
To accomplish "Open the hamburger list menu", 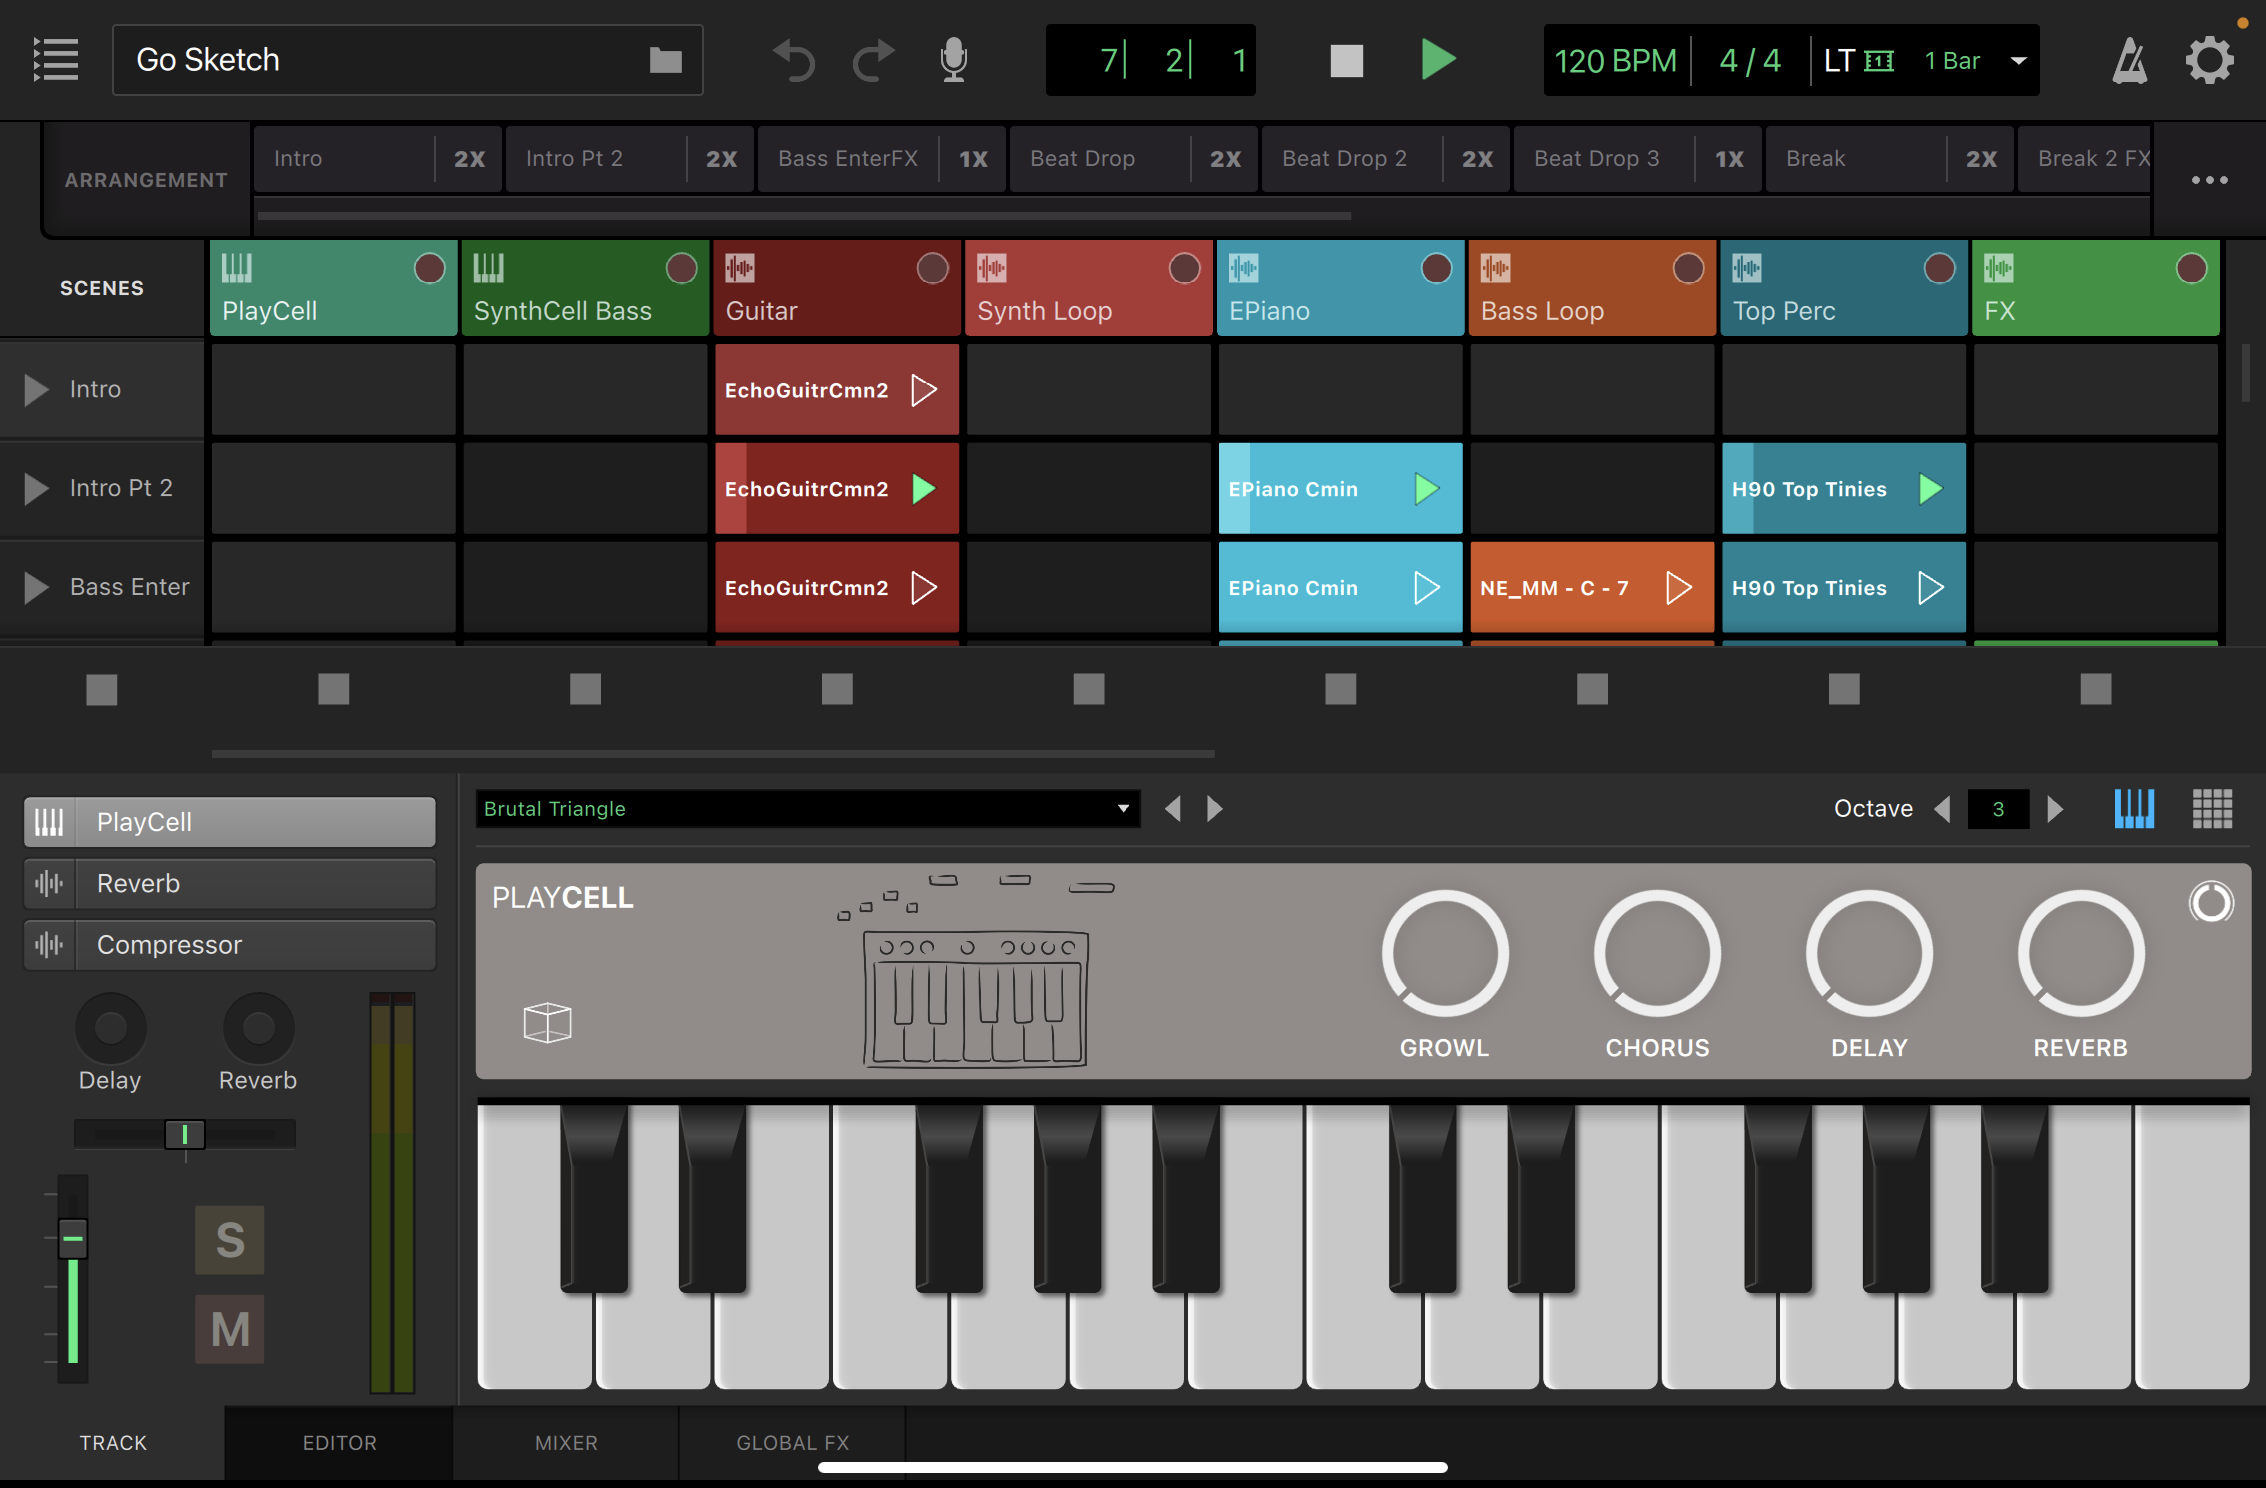I will click(x=56, y=60).
